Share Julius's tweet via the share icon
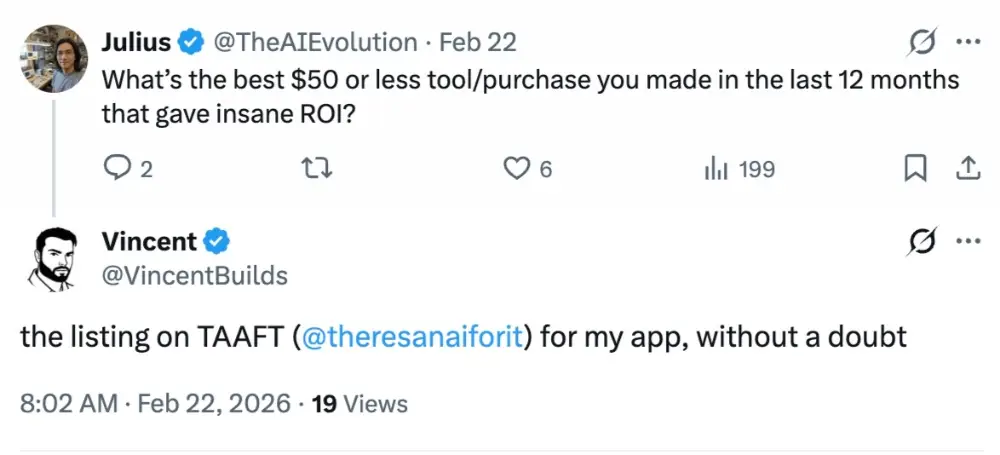Image resolution: width=1000 pixels, height=455 pixels. point(968,169)
